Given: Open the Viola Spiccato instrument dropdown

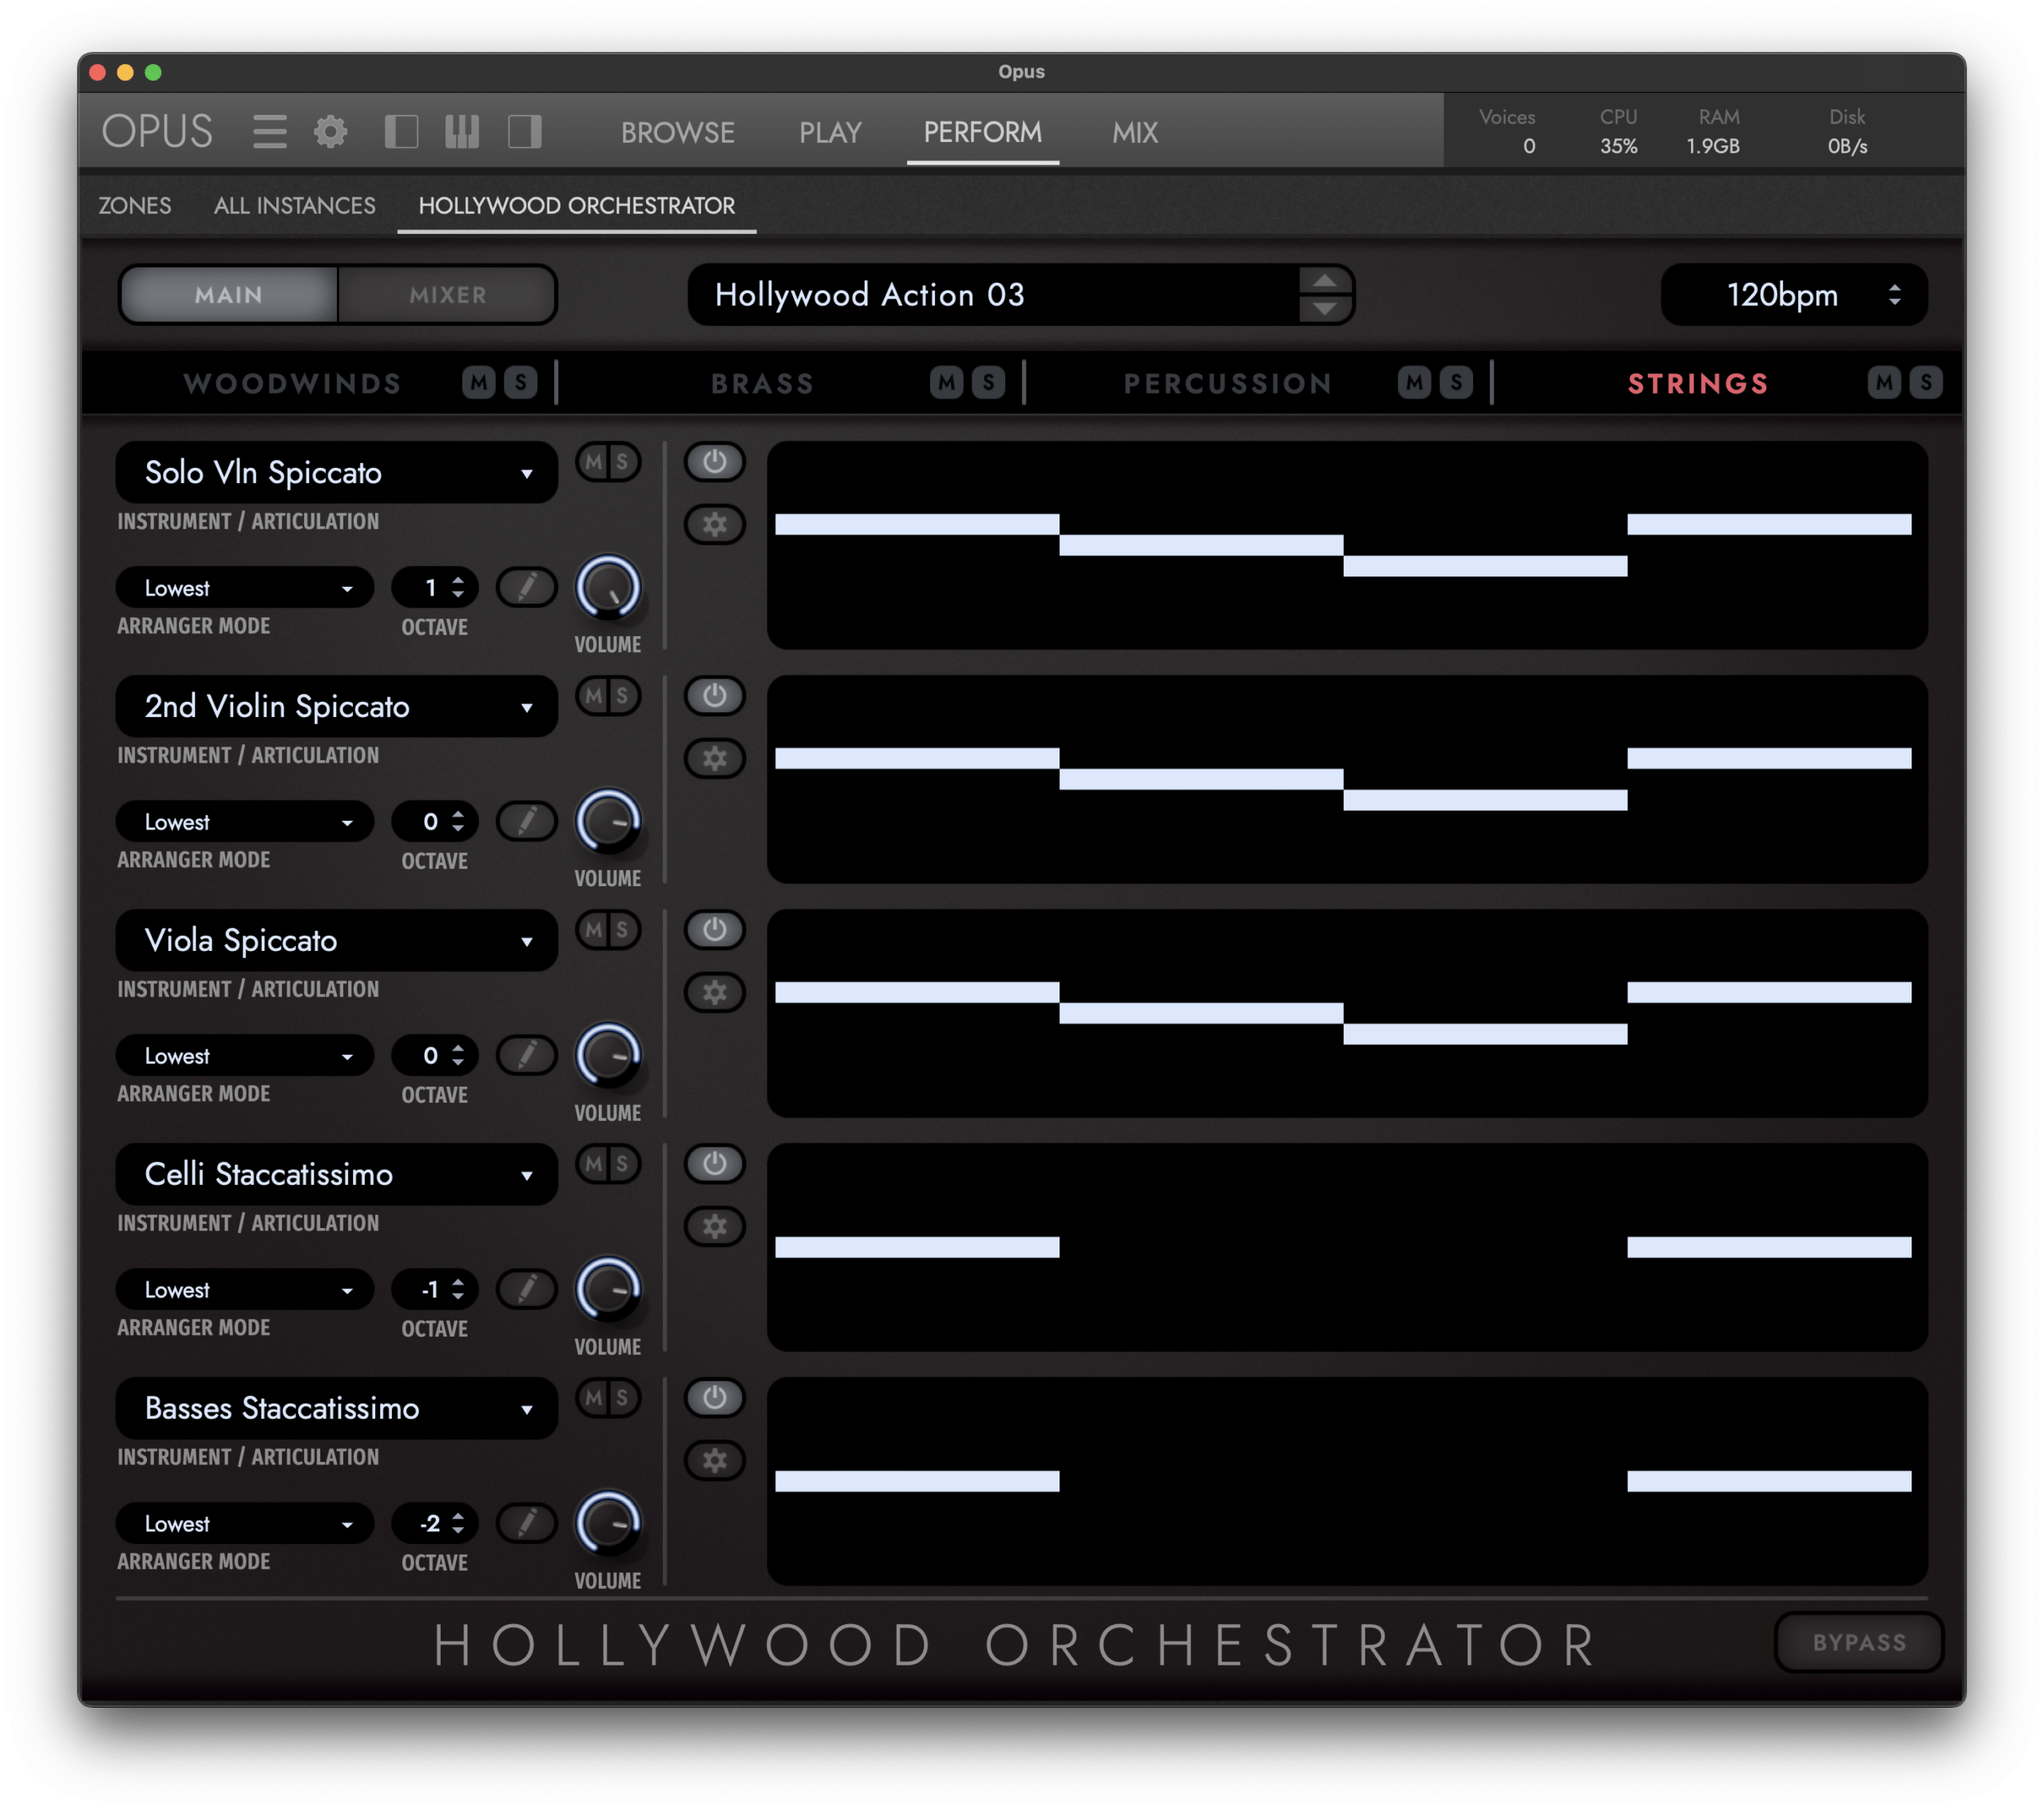Looking at the screenshot, I should coord(336,940).
